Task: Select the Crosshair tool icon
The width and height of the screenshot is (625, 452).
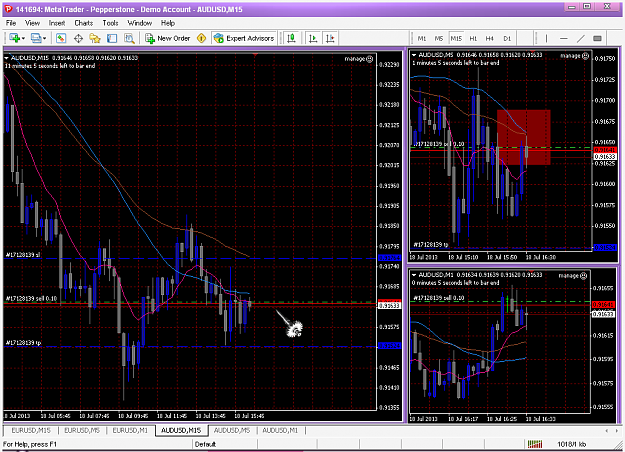Action: 78,38
